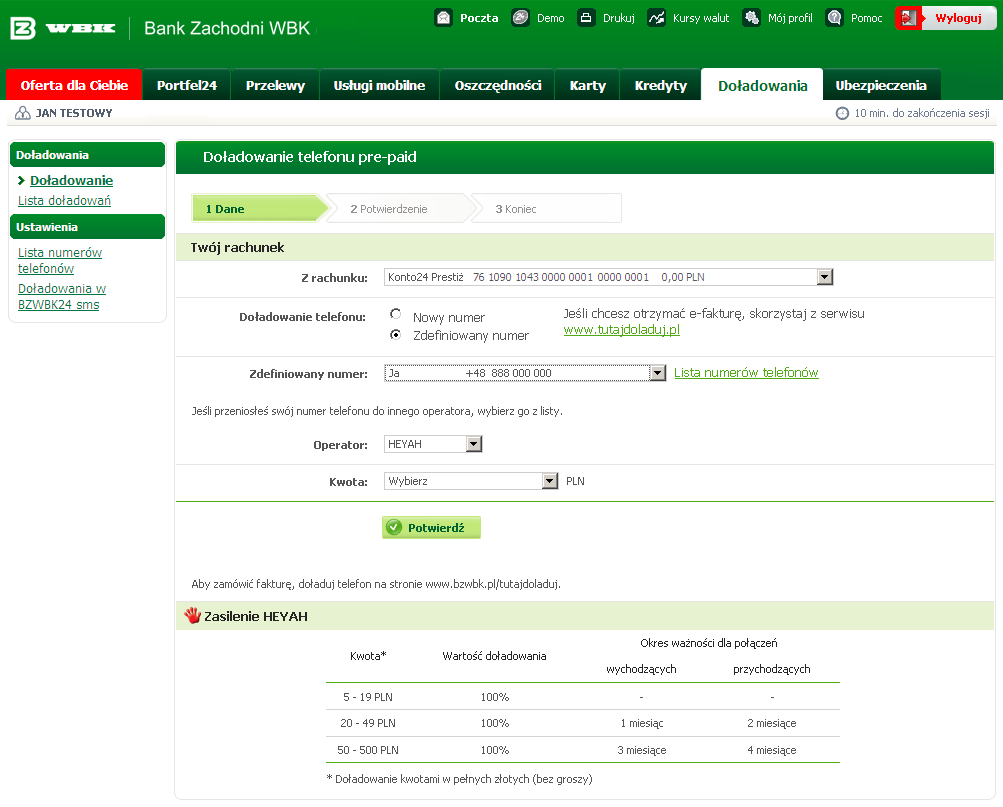
Task: Click the Bank Zachodni WBK title text
Action: (x=227, y=28)
